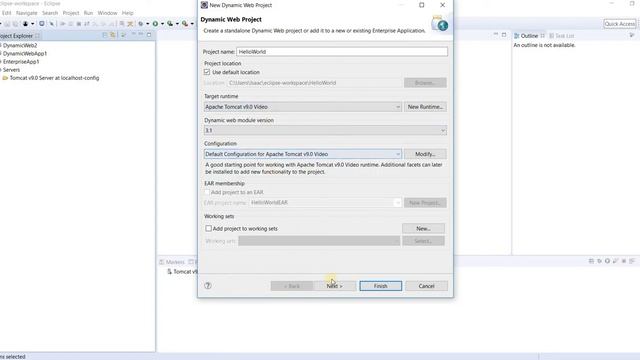
Task: Select DynamicWebApp1 project in explorer
Action: pyautogui.click(x=24, y=53)
